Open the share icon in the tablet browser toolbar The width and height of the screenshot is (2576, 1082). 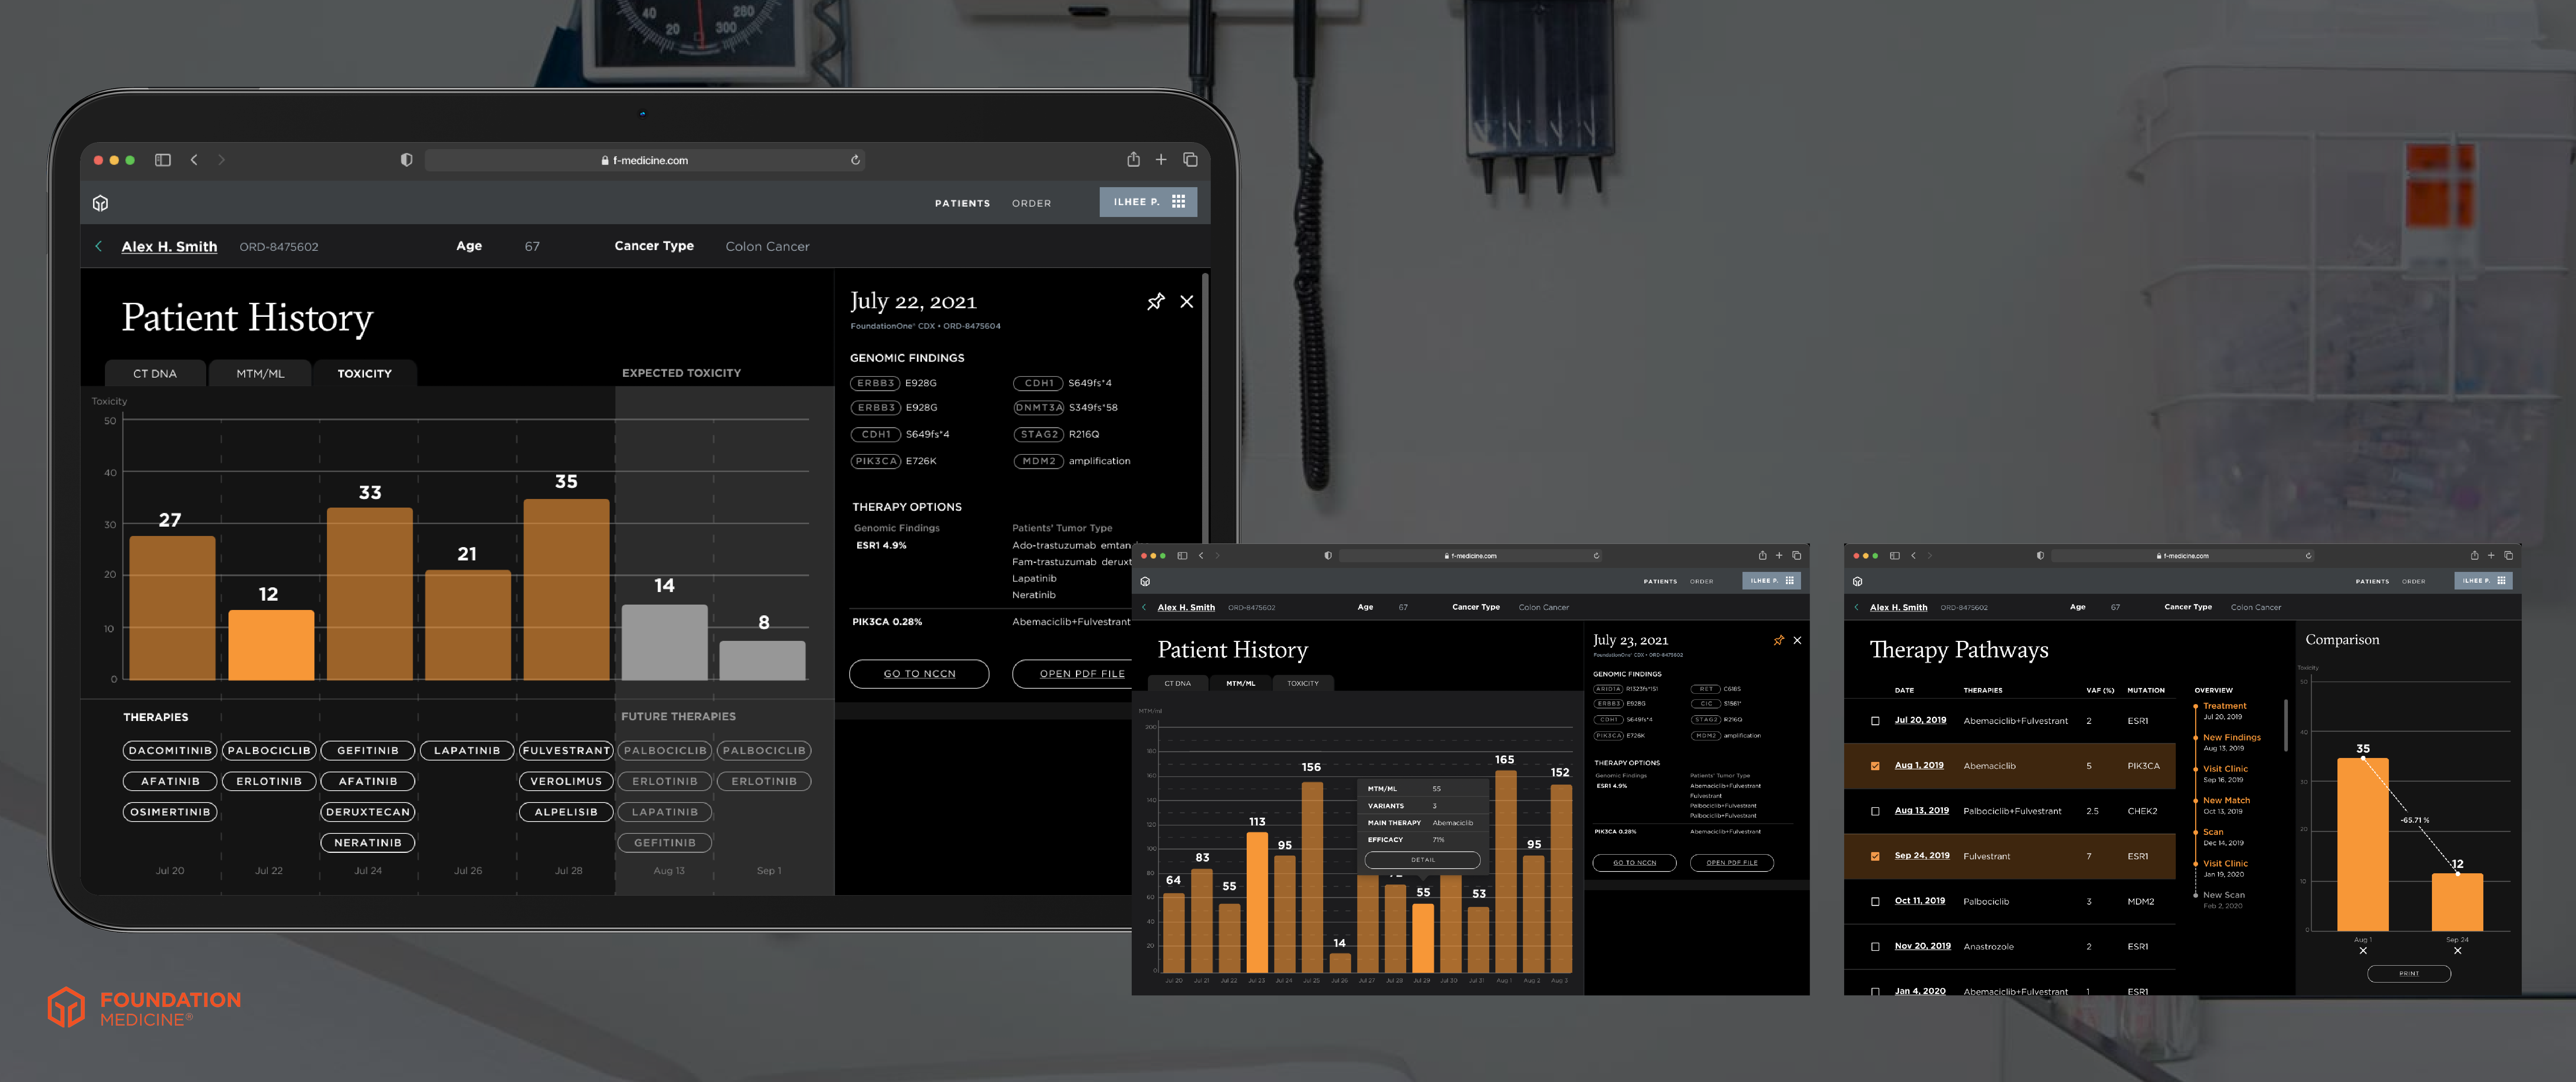tap(1133, 159)
